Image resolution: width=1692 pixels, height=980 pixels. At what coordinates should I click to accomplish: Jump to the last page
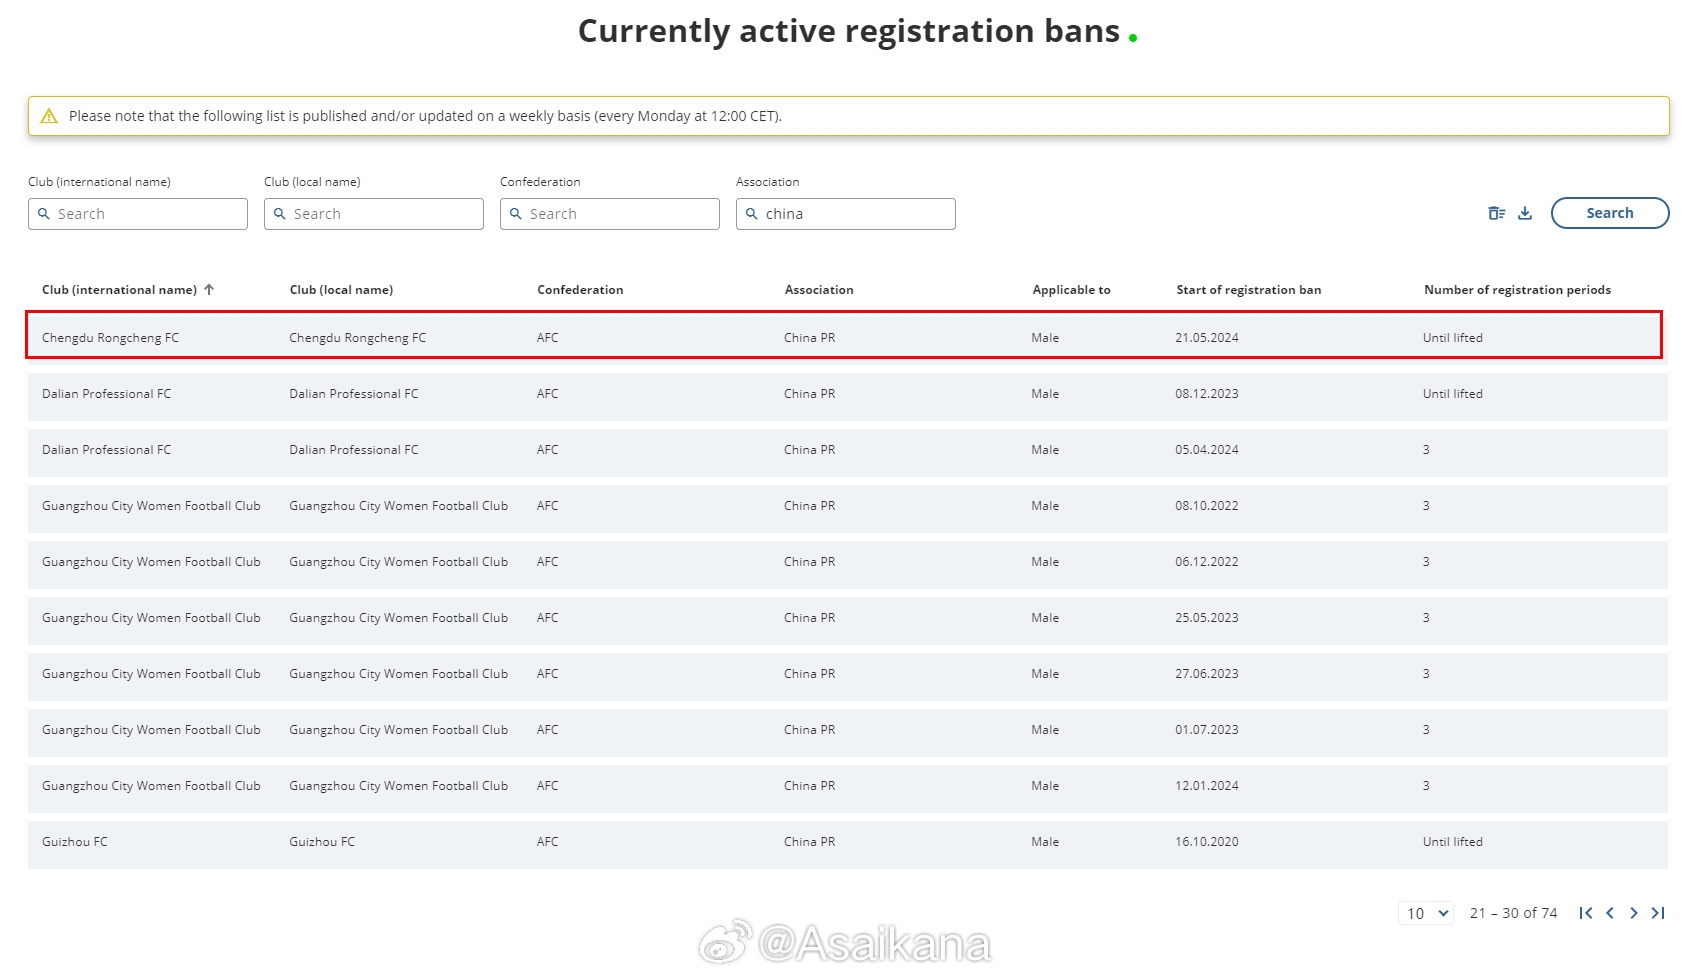point(1658,913)
